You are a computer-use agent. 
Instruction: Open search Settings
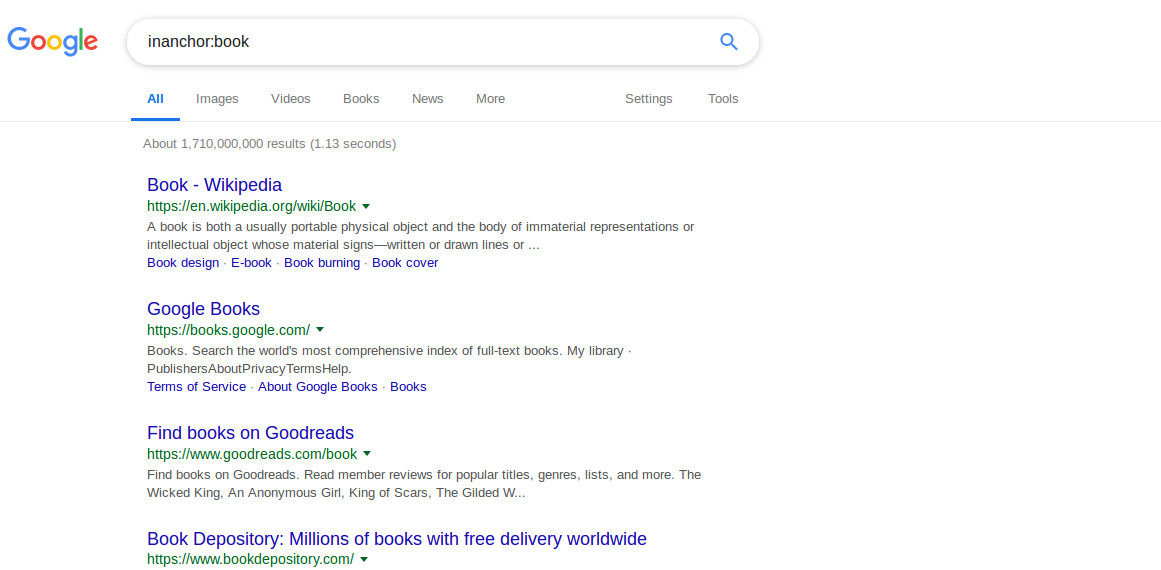649,98
